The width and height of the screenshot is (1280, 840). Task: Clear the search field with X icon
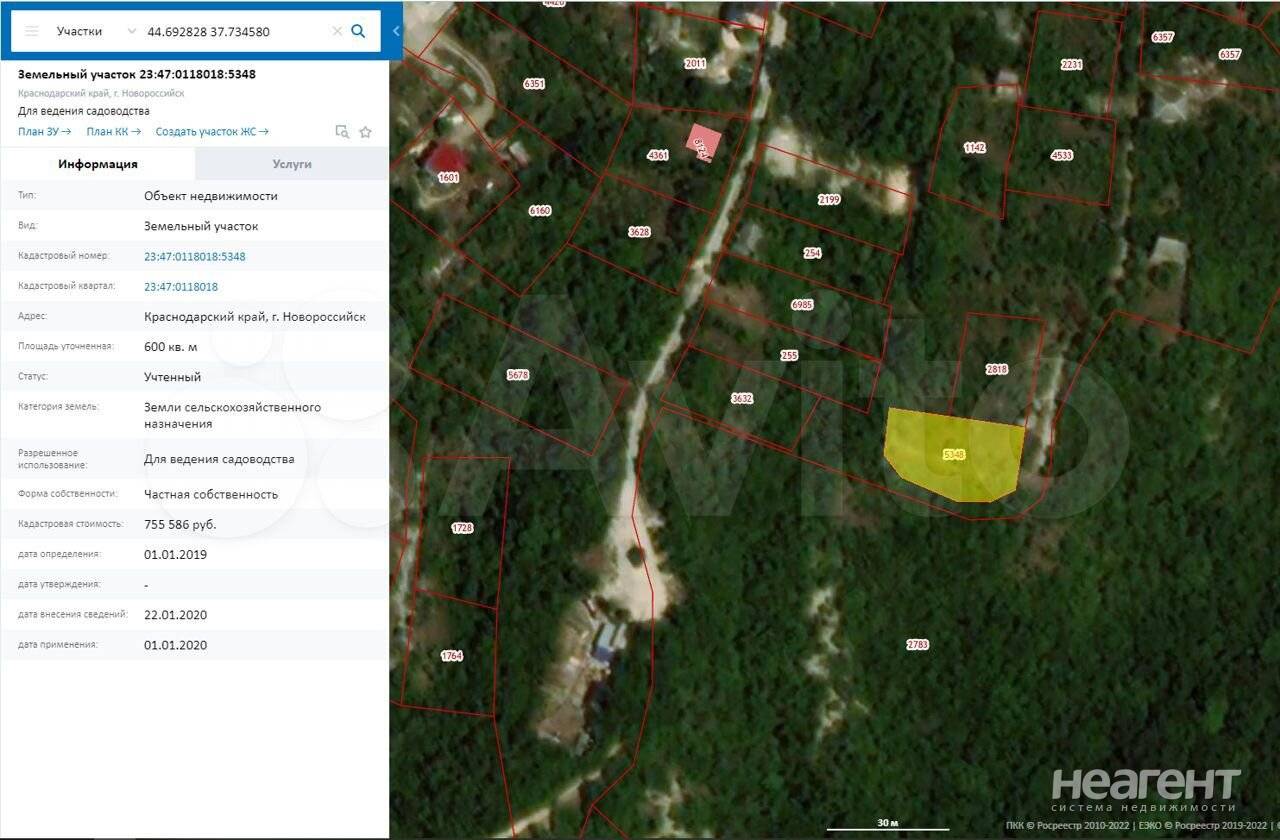click(337, 31)
